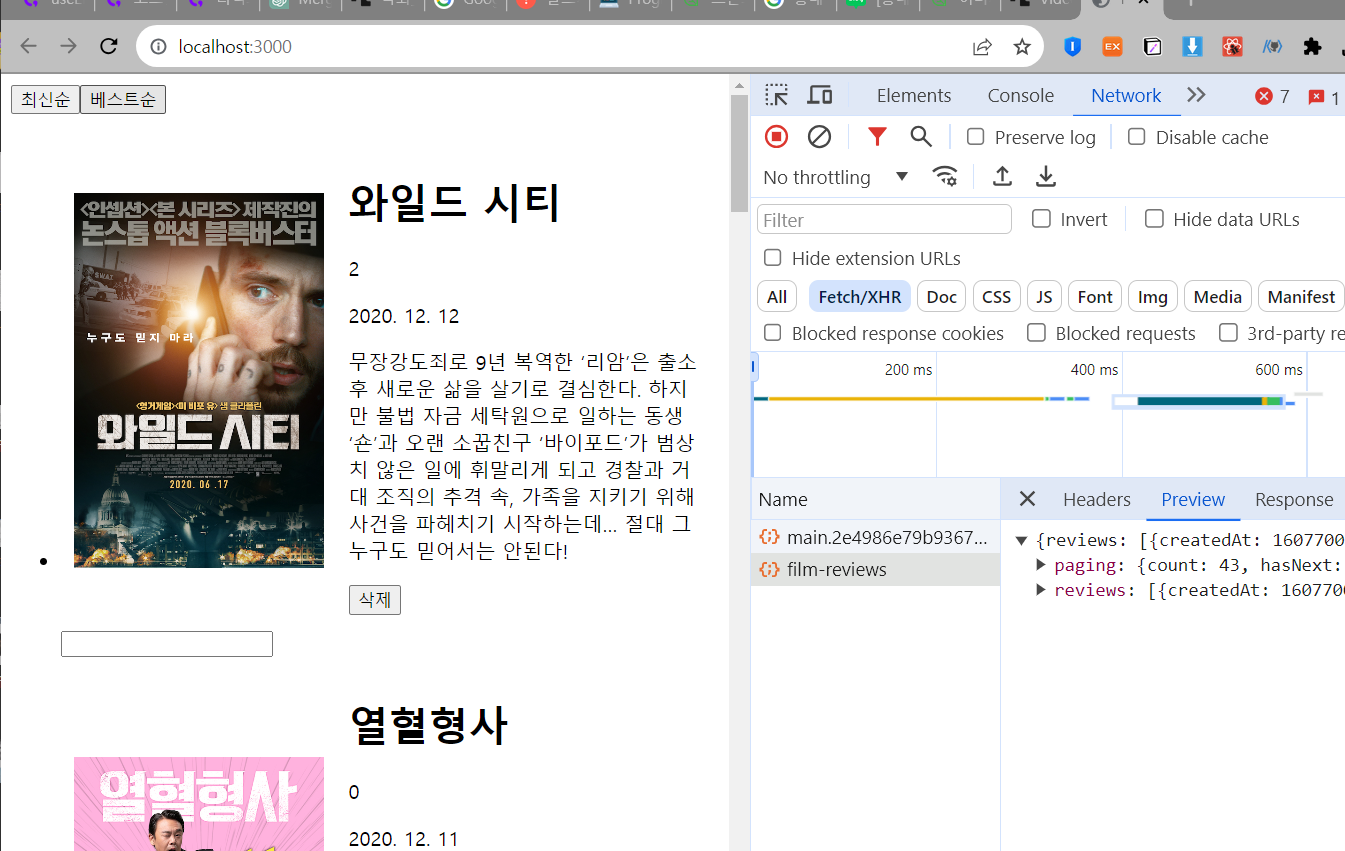Click the red error count badge
The width and height of the screenshot is (1345, 851).
point(1272,96)
